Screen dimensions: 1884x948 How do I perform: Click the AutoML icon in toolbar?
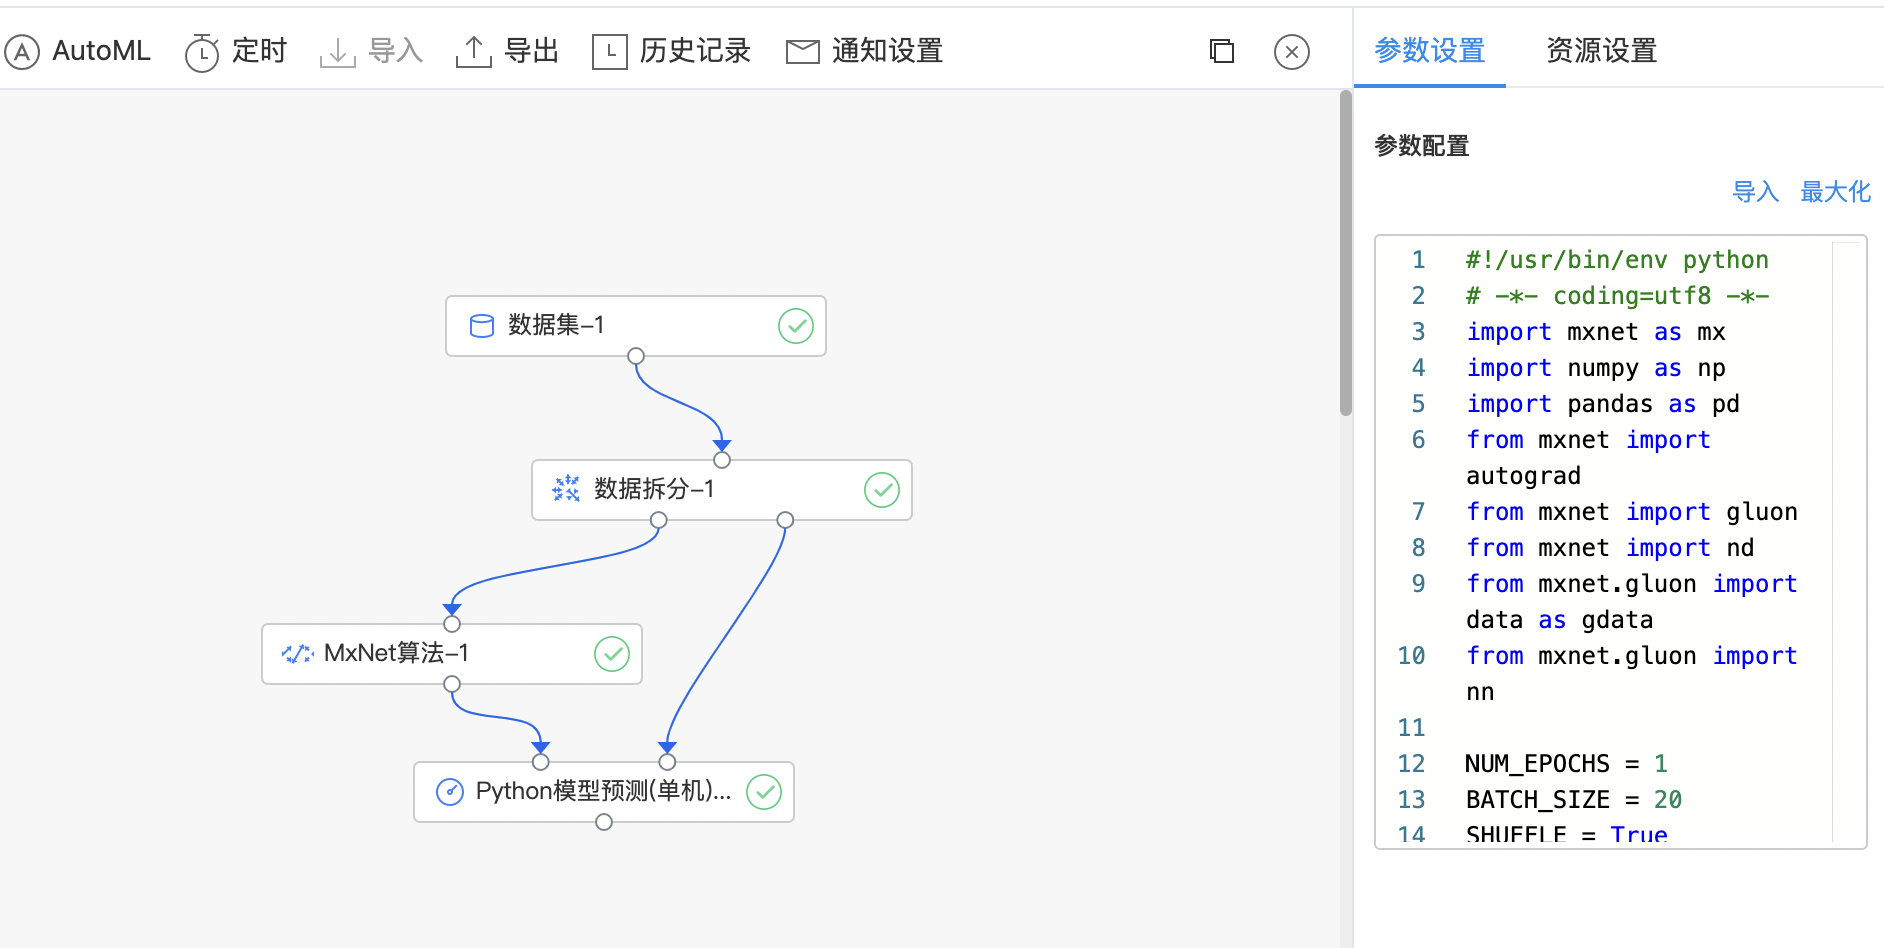click(22, 51)
